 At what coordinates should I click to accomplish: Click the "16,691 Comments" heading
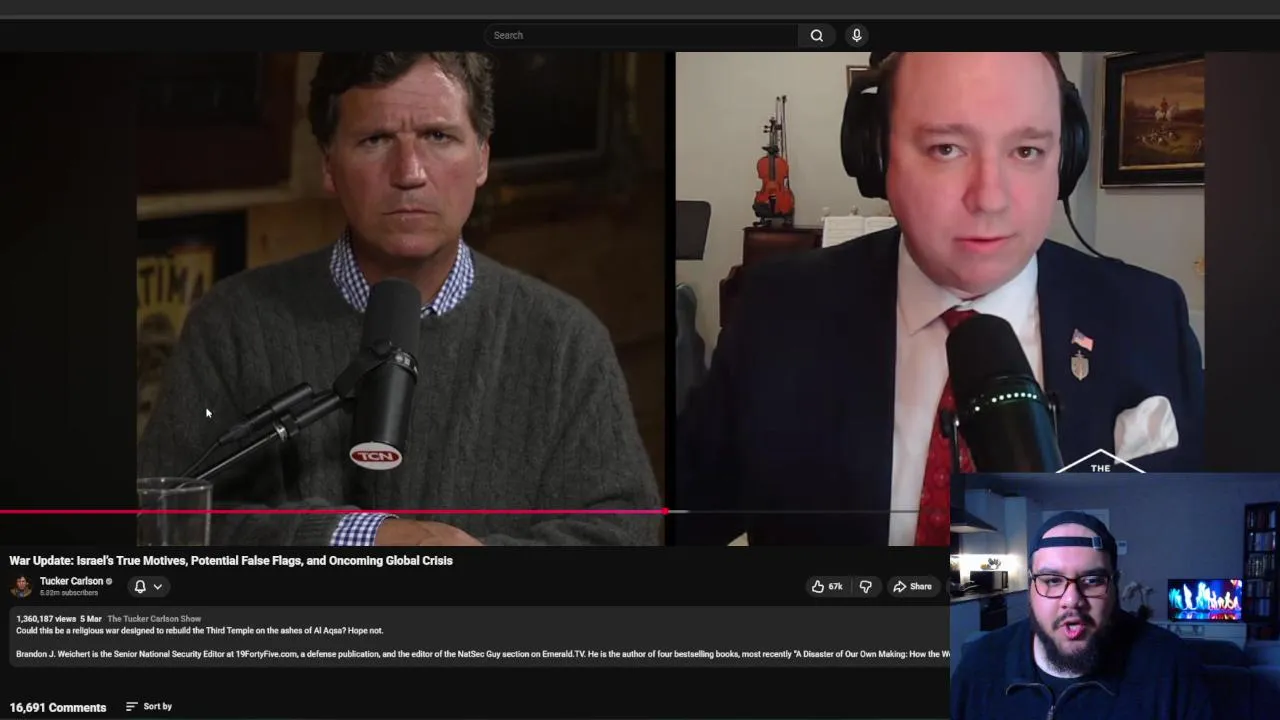pyautogui.click(x=58, y=707)
